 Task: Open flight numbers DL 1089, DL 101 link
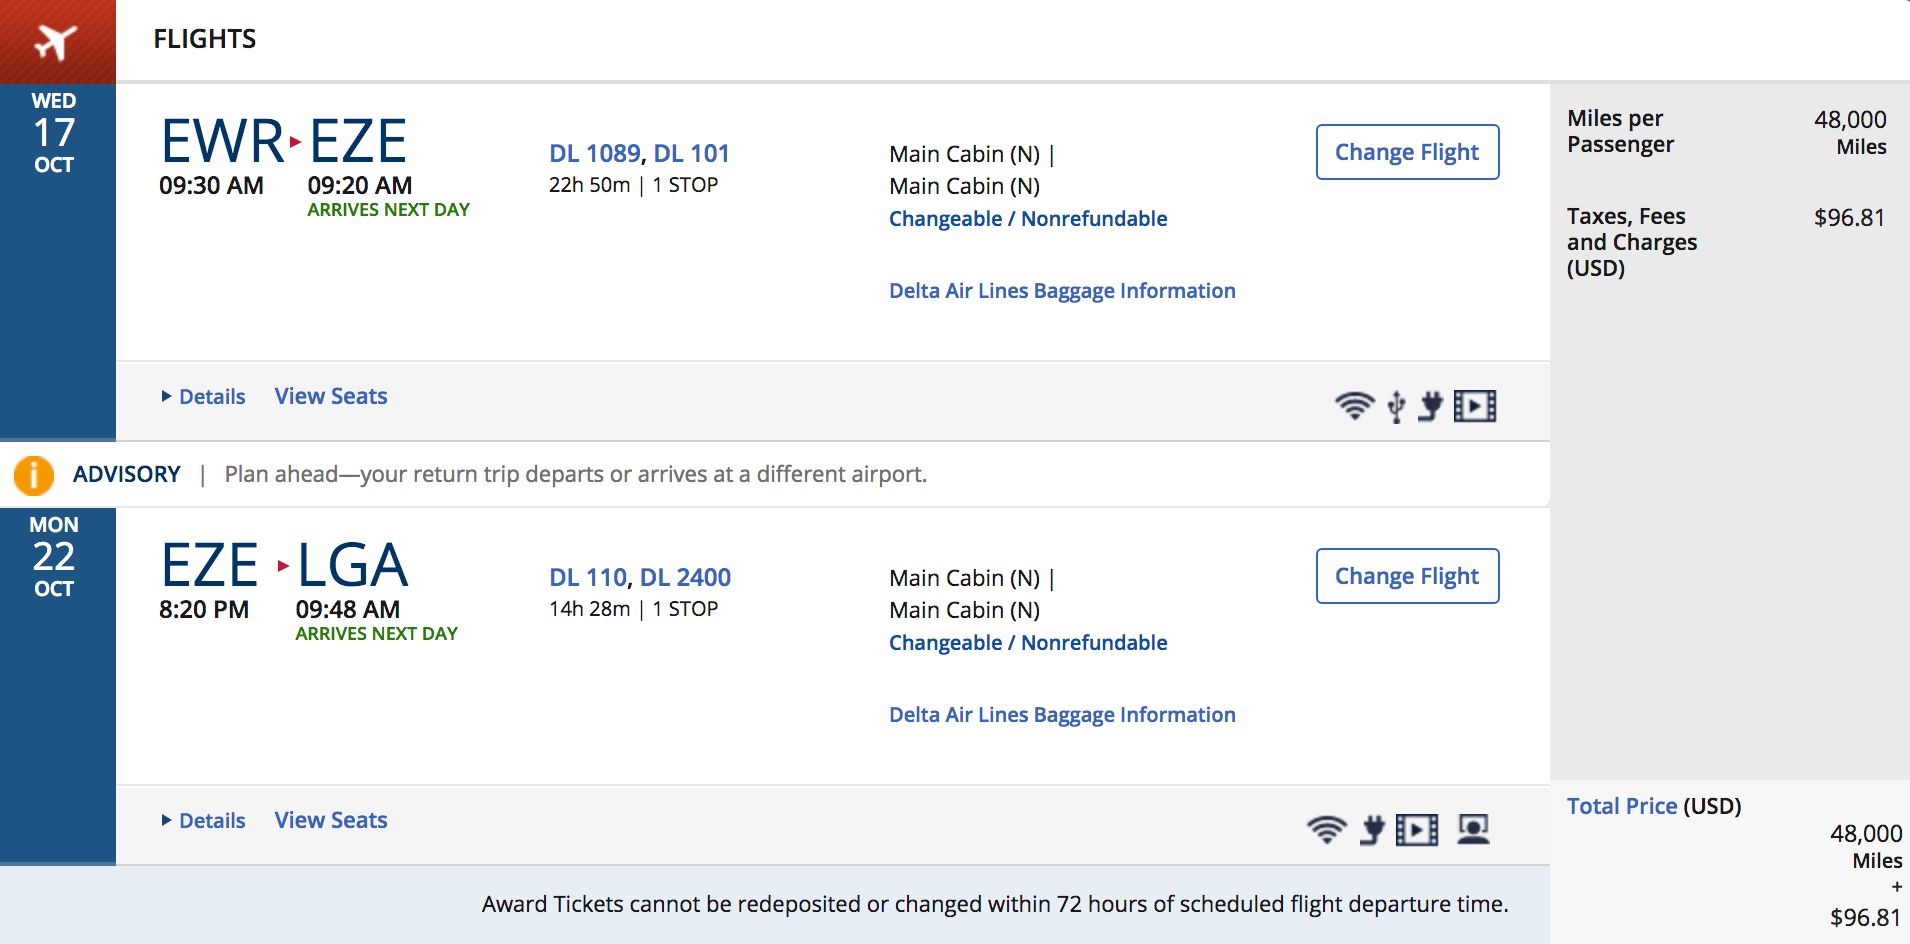tap(639, 153)
